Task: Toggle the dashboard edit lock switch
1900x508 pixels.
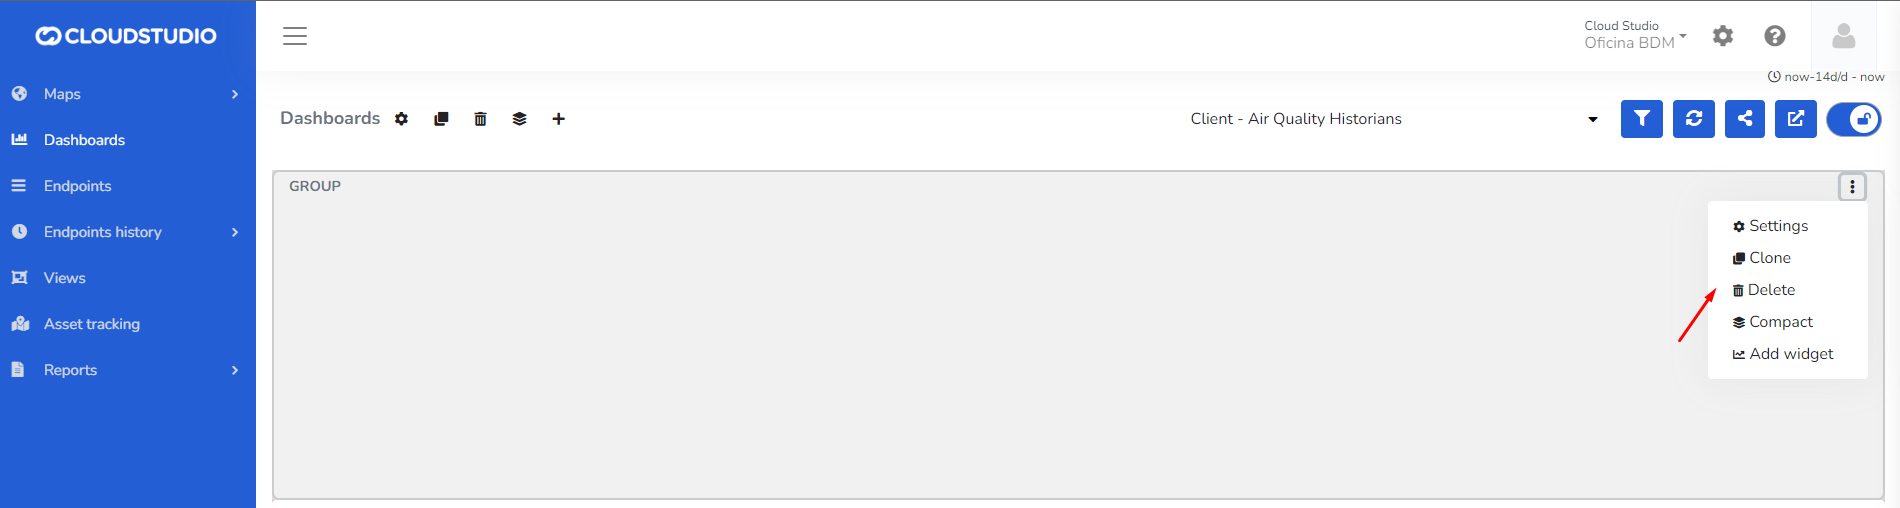Action: tap(1853, 119)
